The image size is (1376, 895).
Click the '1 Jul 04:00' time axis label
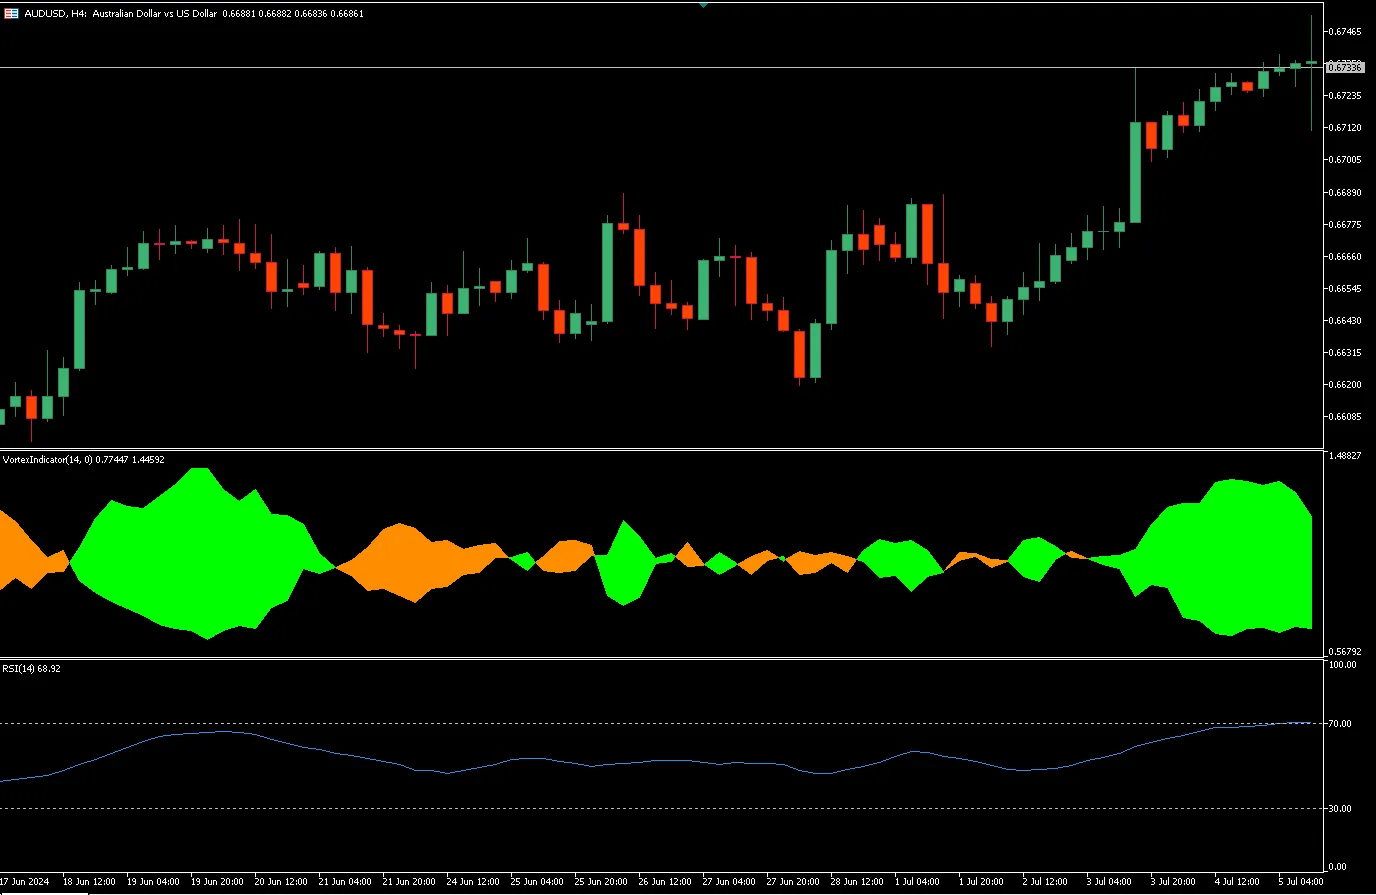coord(918,882)
